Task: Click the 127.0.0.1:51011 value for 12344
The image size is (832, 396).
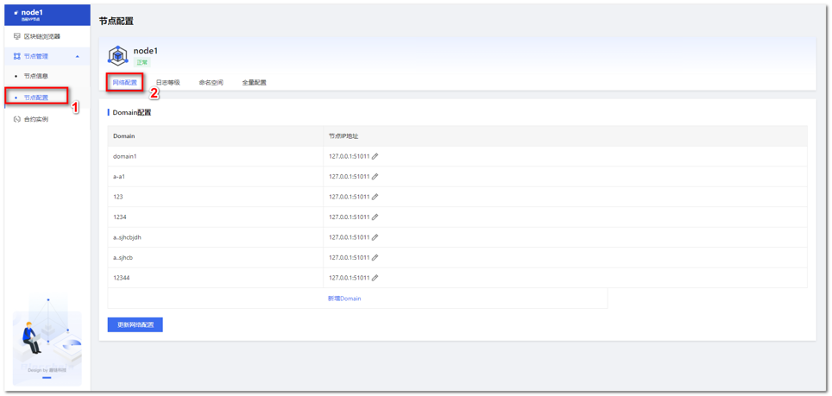Action: click(349, 278)
